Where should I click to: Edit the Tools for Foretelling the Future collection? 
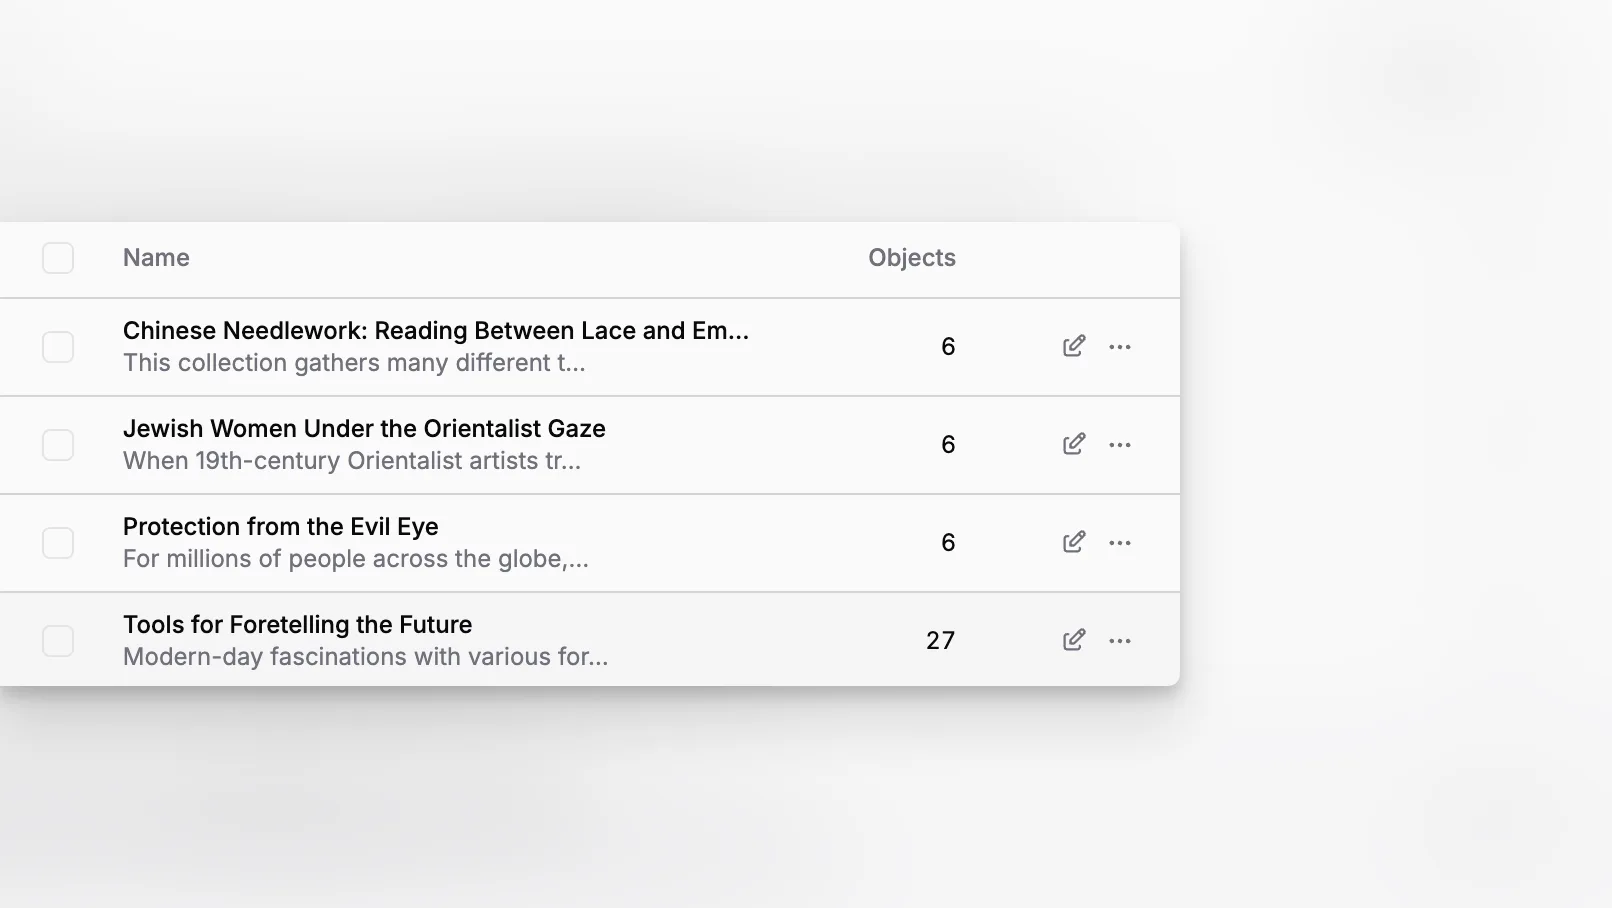[x=1074, y=640]
